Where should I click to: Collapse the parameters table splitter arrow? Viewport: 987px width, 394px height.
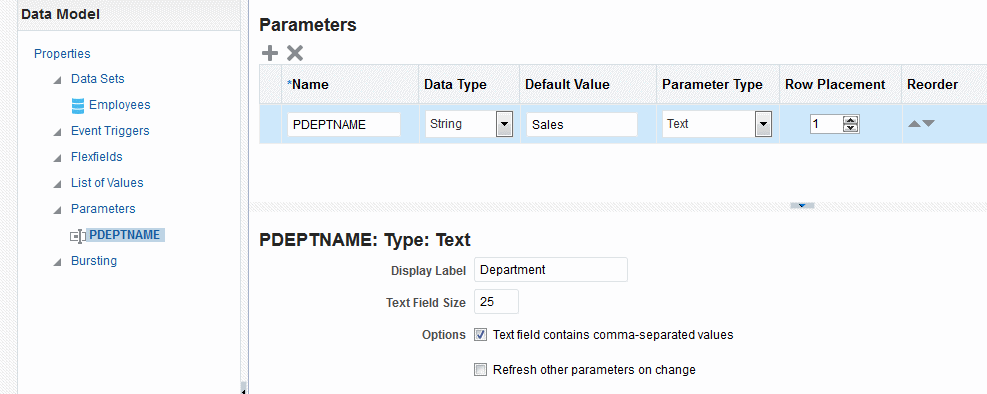[802, 205]
